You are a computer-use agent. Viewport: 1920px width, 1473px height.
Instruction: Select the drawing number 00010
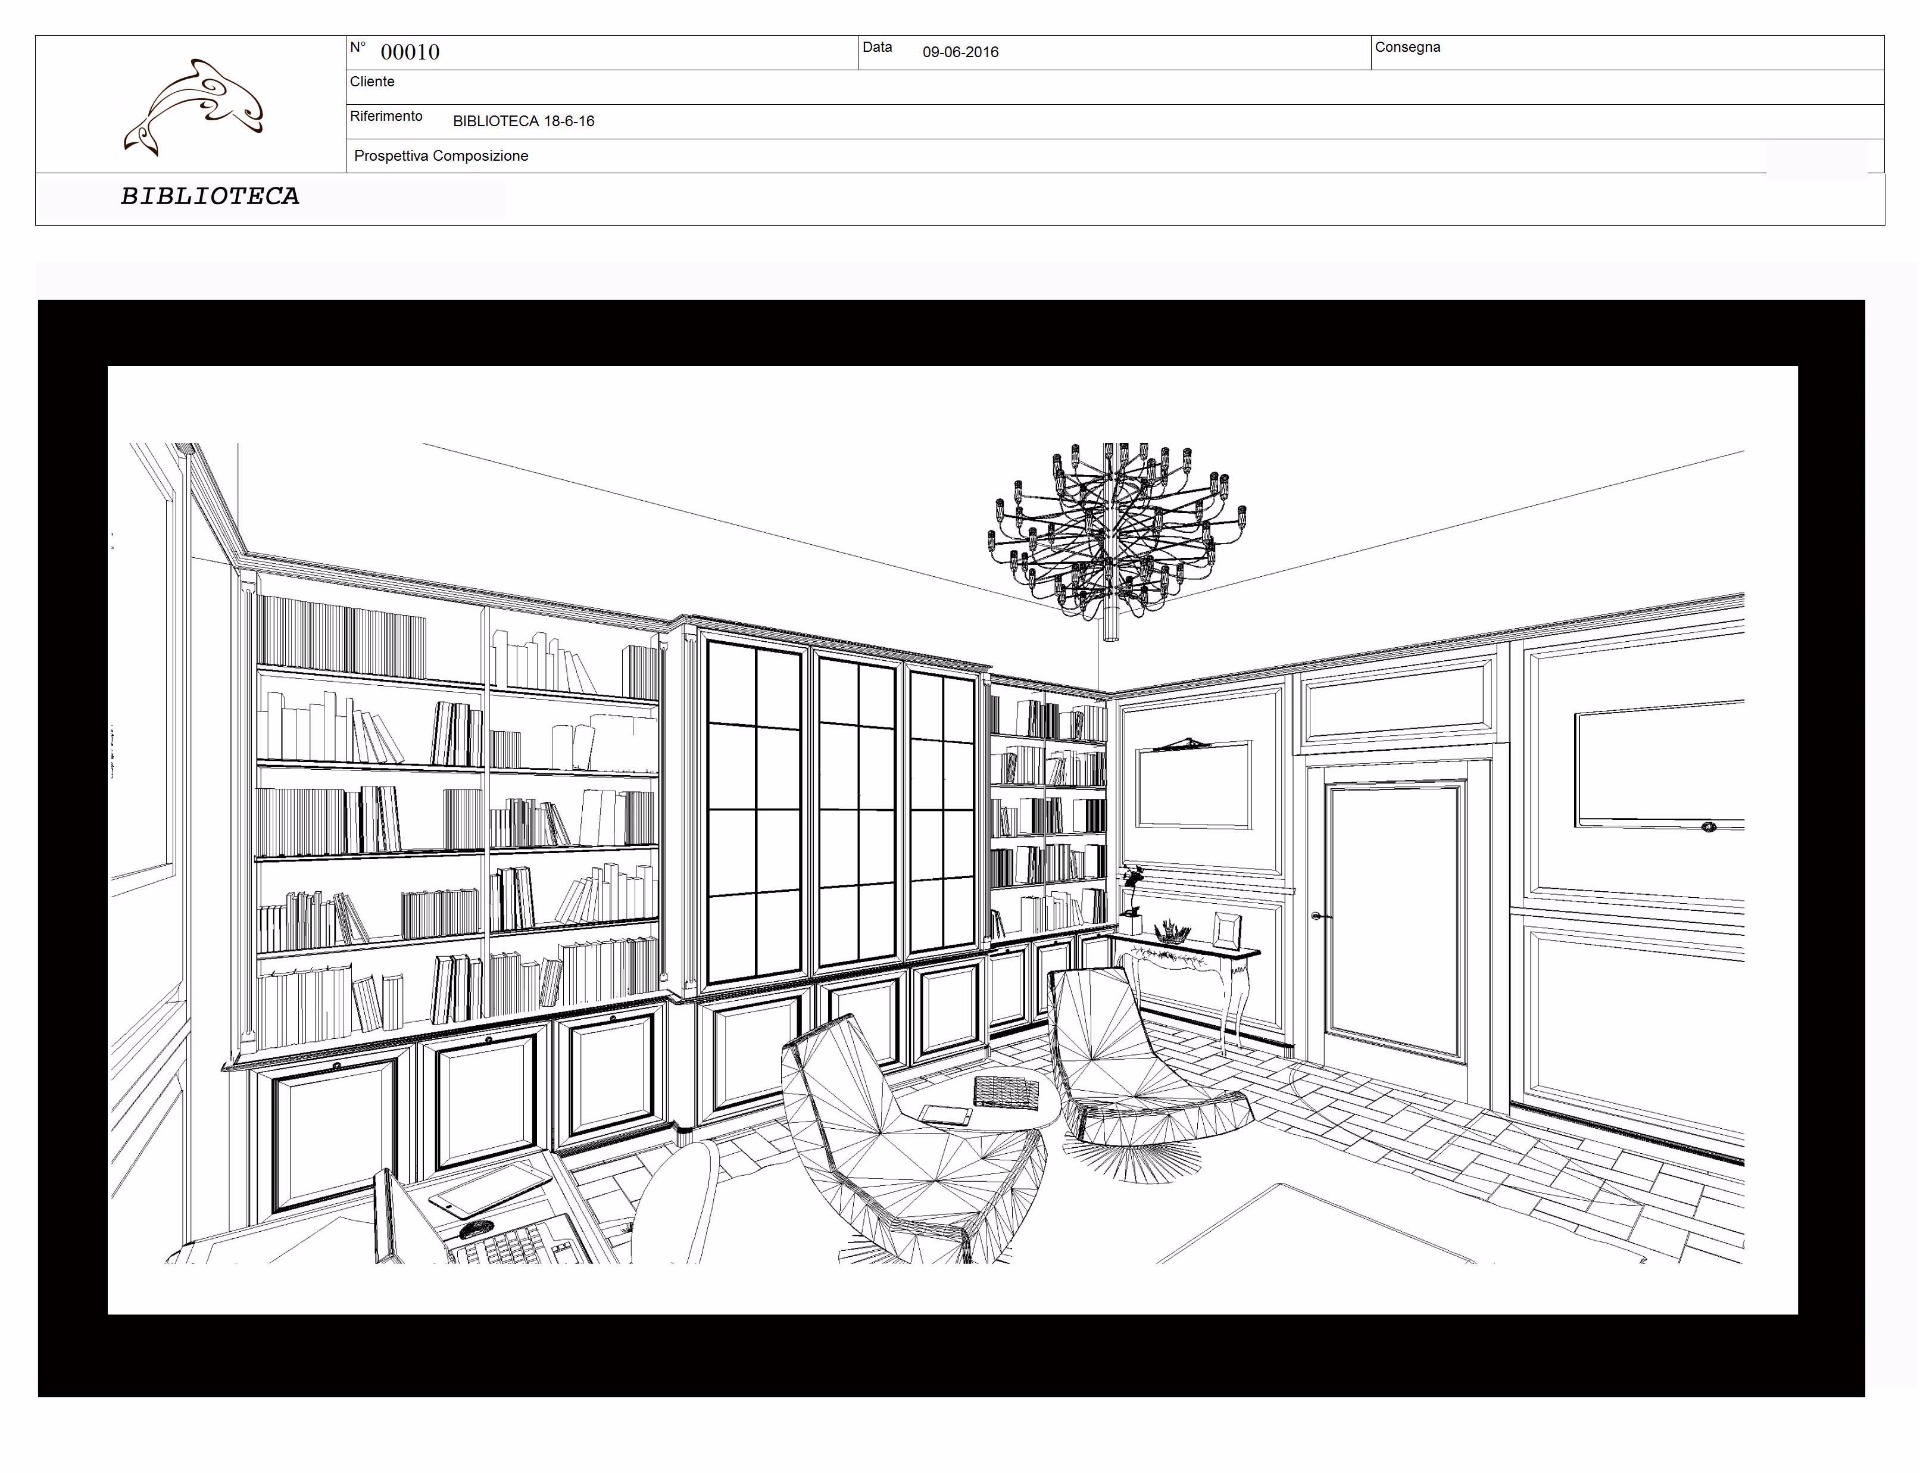pos(410,53)
